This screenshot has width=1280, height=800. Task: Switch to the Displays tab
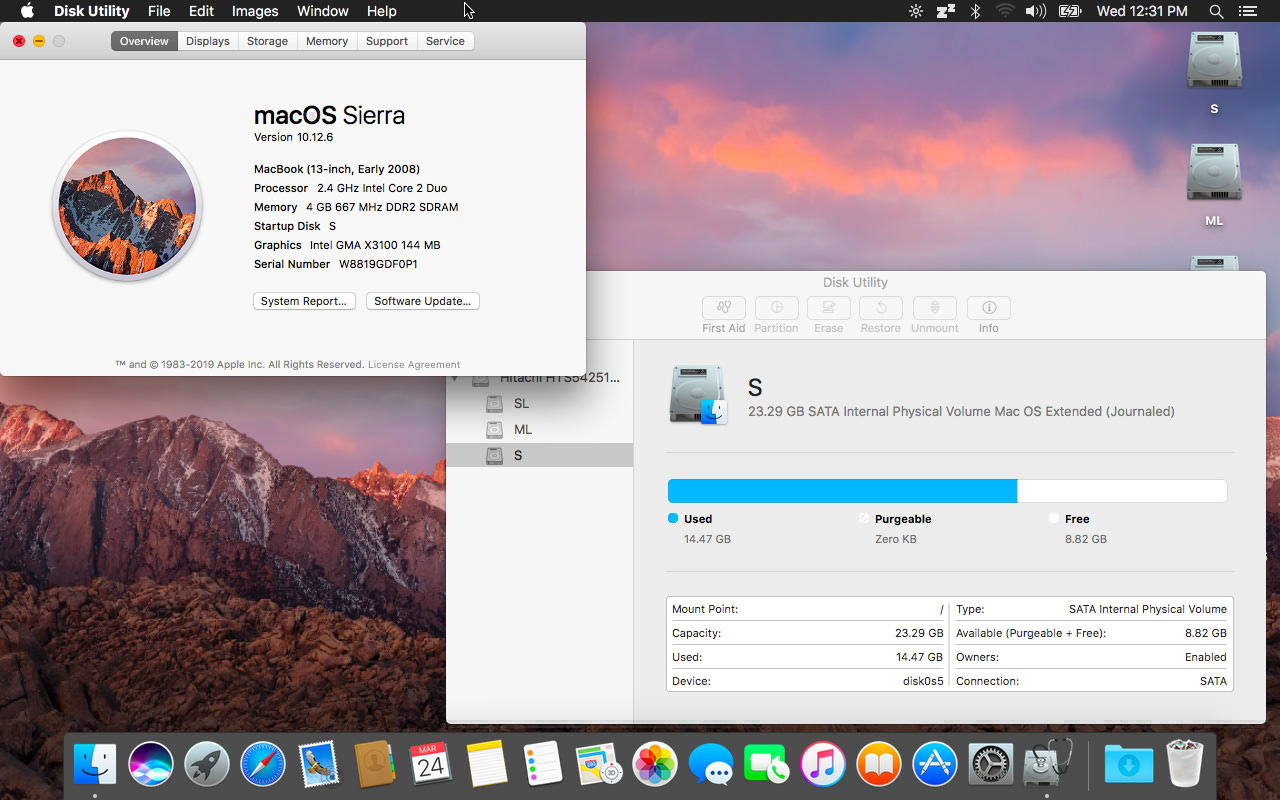coord(208,41)
